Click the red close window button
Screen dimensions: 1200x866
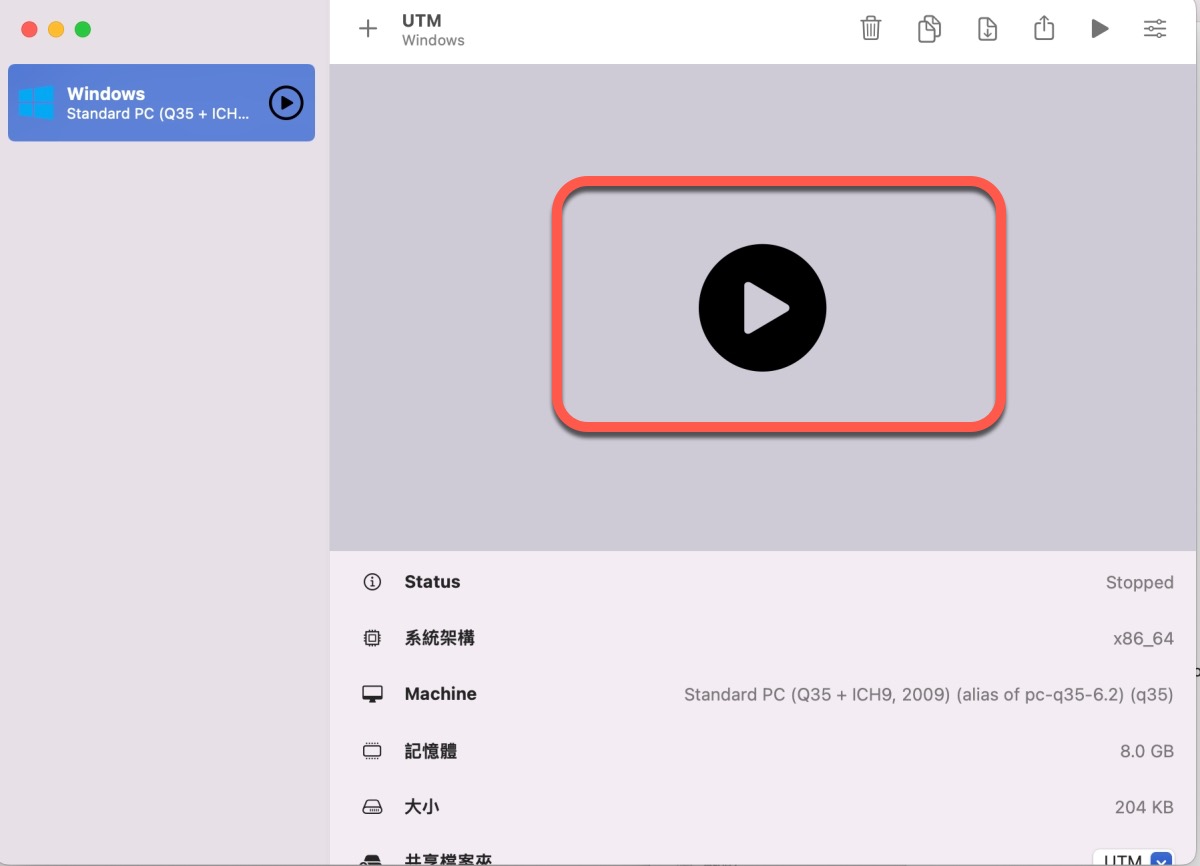click(x=29, y=29)
